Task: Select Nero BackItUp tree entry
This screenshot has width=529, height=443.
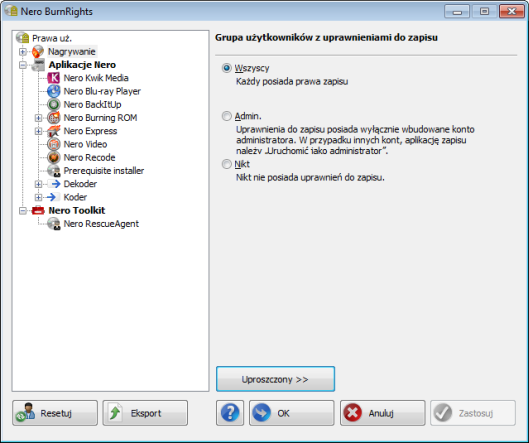Action: (x=92, y=104)
